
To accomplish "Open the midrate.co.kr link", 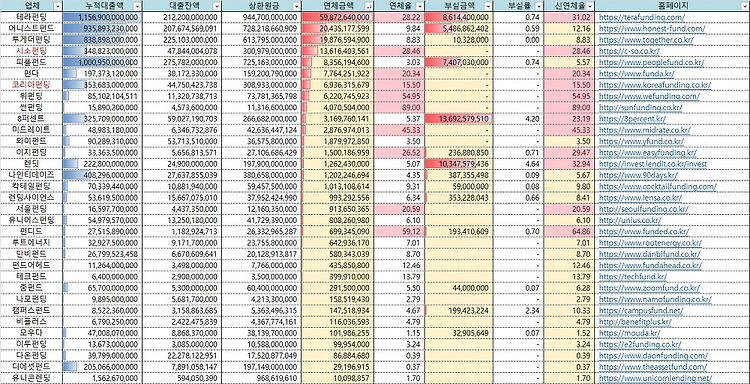I will point(645,130).
